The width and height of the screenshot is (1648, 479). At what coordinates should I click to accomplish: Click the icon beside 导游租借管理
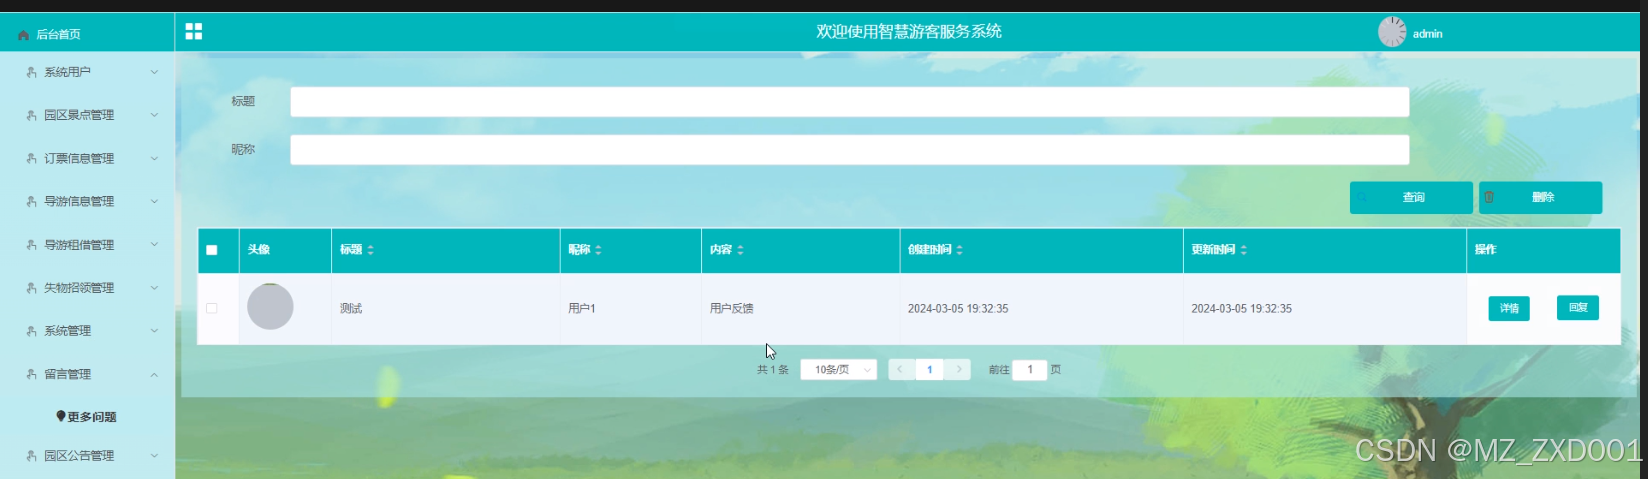[31, 244]
